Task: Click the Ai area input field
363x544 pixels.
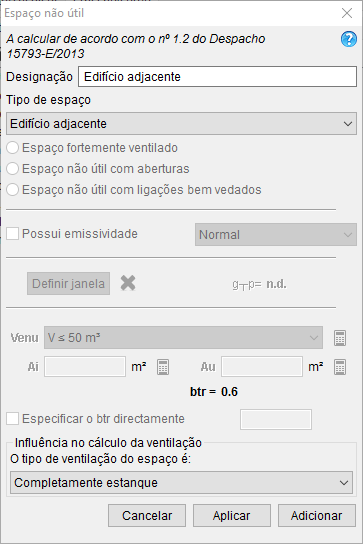Action: 85,366
